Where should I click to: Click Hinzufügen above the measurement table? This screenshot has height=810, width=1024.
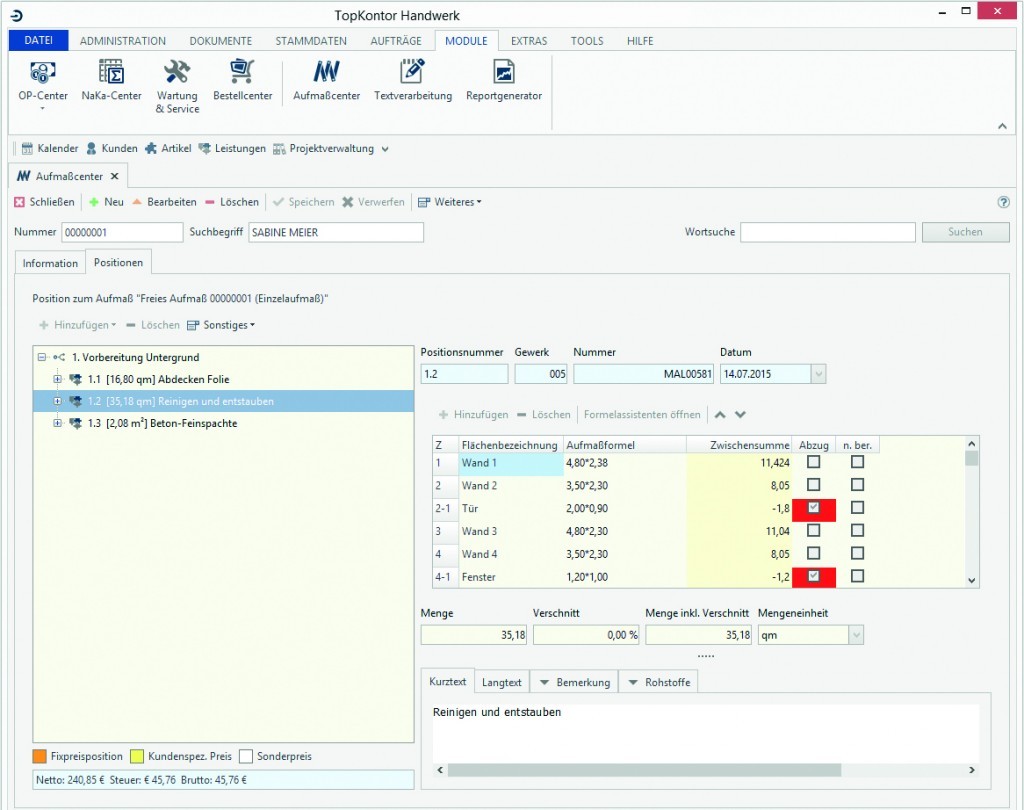click(473, 415)
